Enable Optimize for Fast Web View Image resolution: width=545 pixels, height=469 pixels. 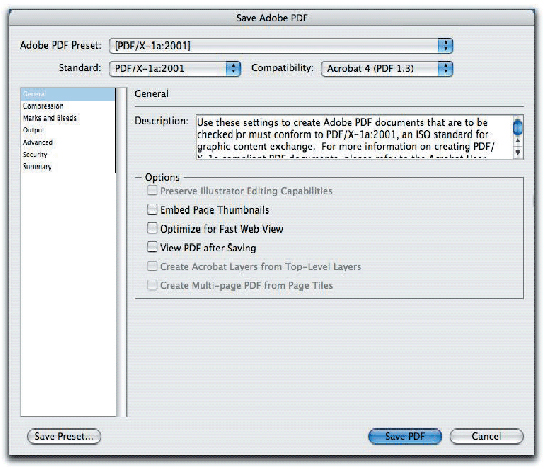click(x=152, y=228)
